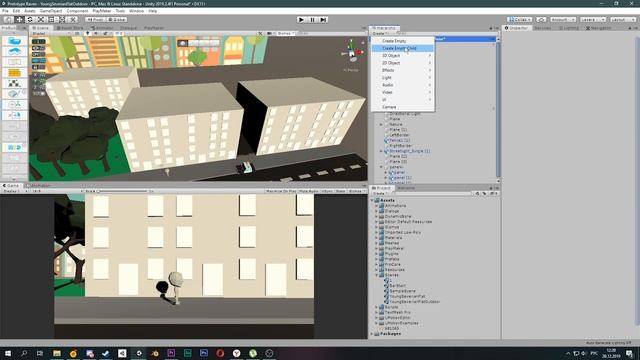This screenshot has height=360, width=640.
Task: Adjust the Game view Scale slider
Action: click(122, 191)
